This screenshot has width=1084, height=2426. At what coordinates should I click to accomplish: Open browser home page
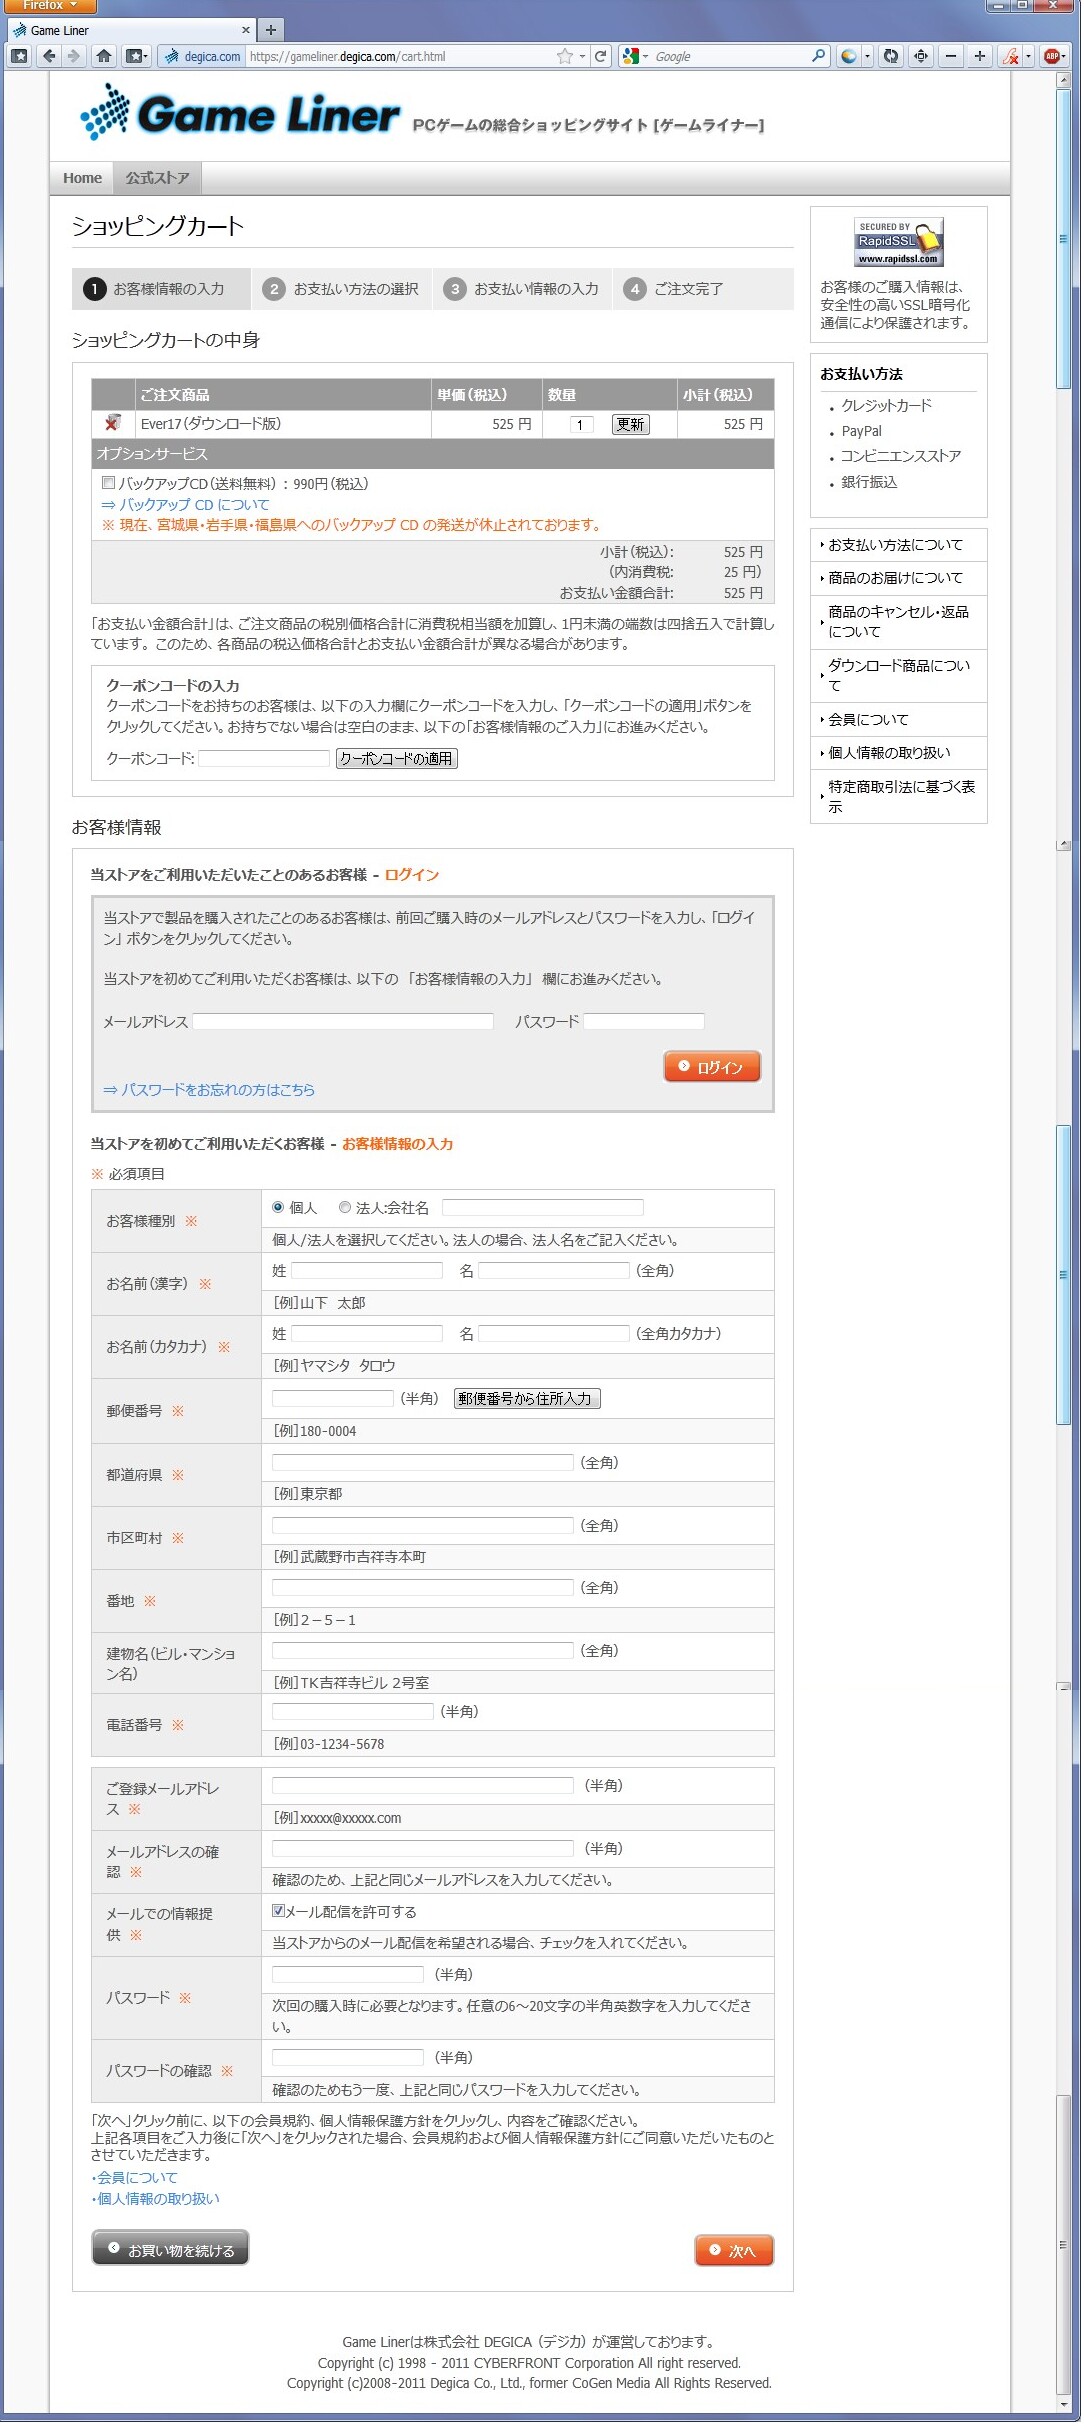pyautogui.click(x=103, y=56)
